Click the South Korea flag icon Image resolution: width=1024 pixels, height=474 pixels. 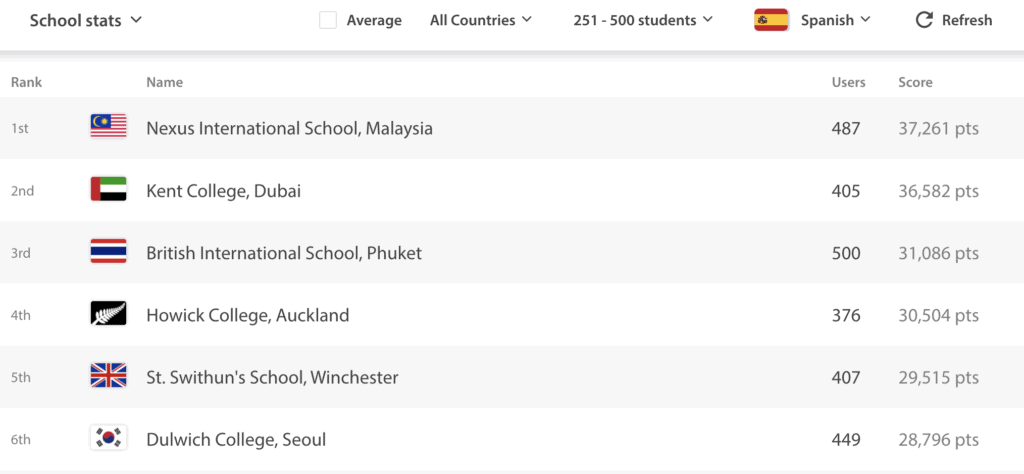point(108,438)
